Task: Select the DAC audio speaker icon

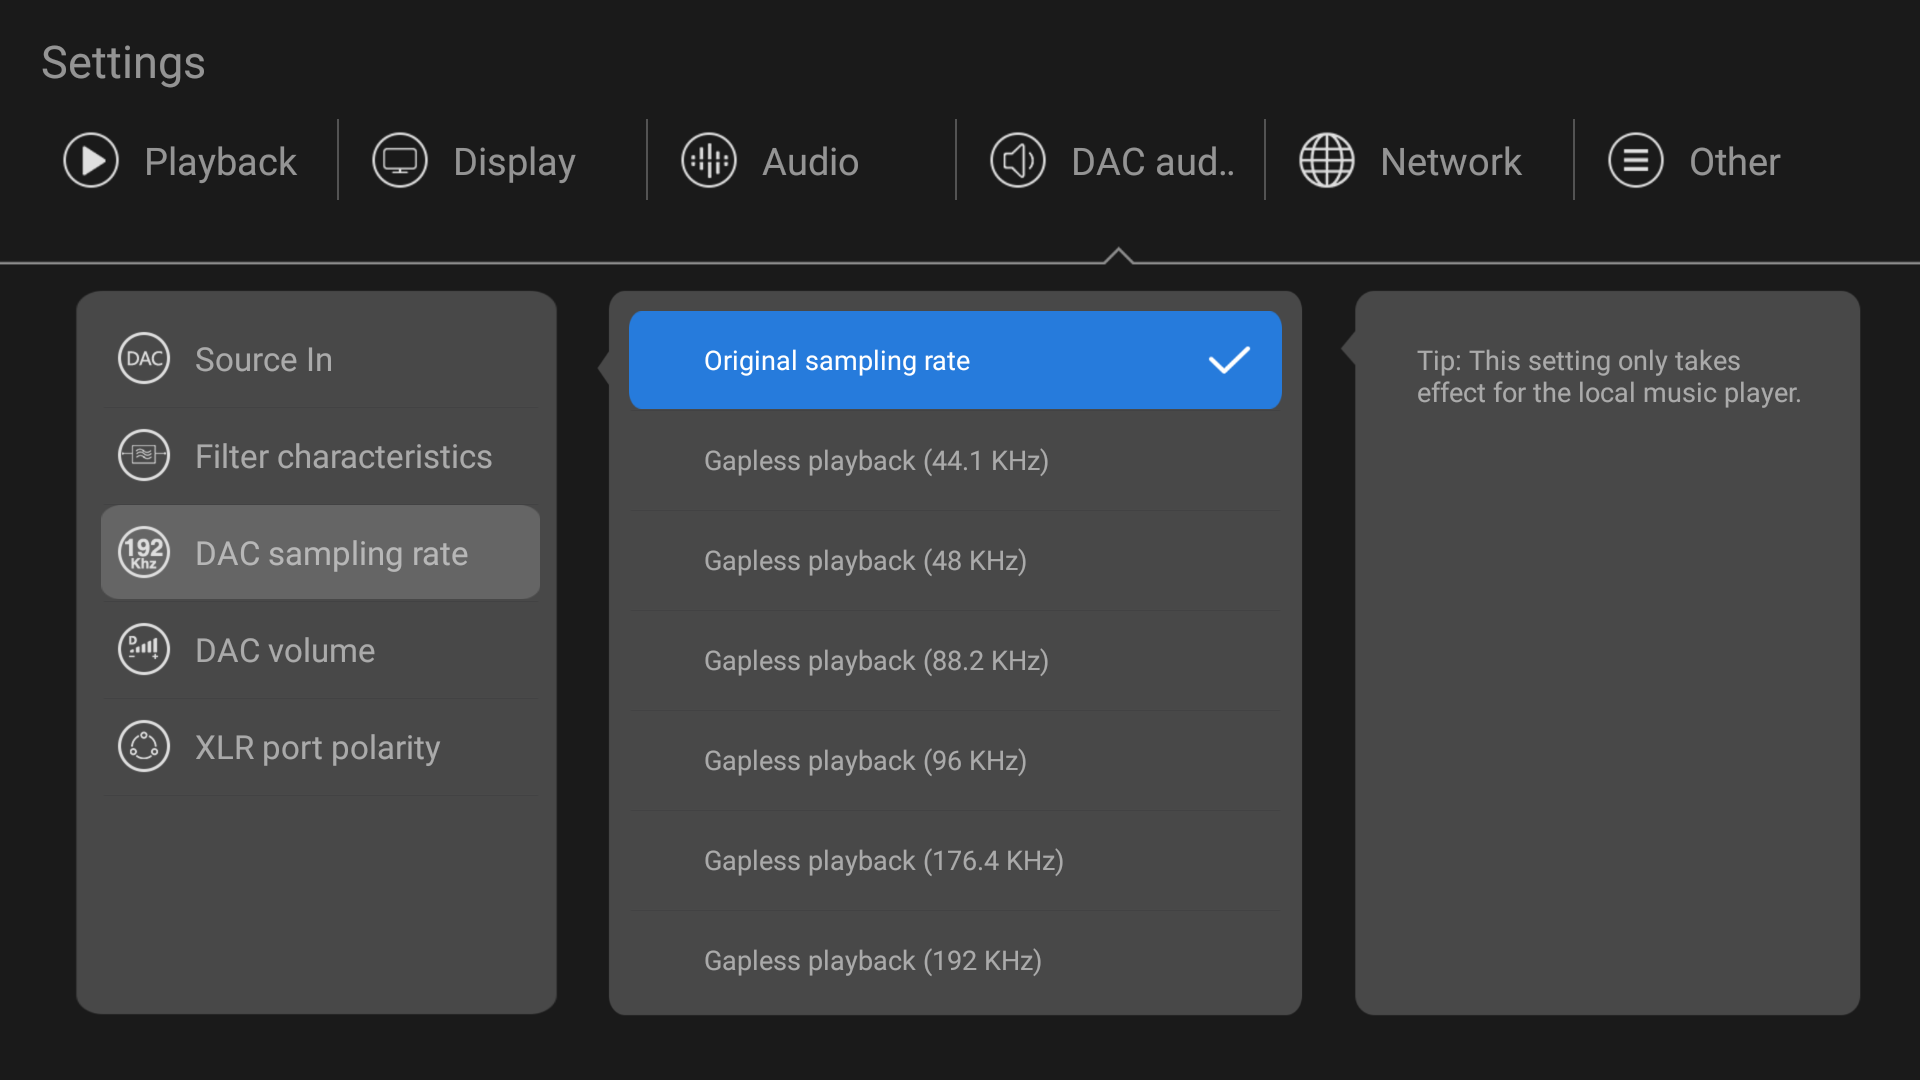Action: click(1018, 161)
